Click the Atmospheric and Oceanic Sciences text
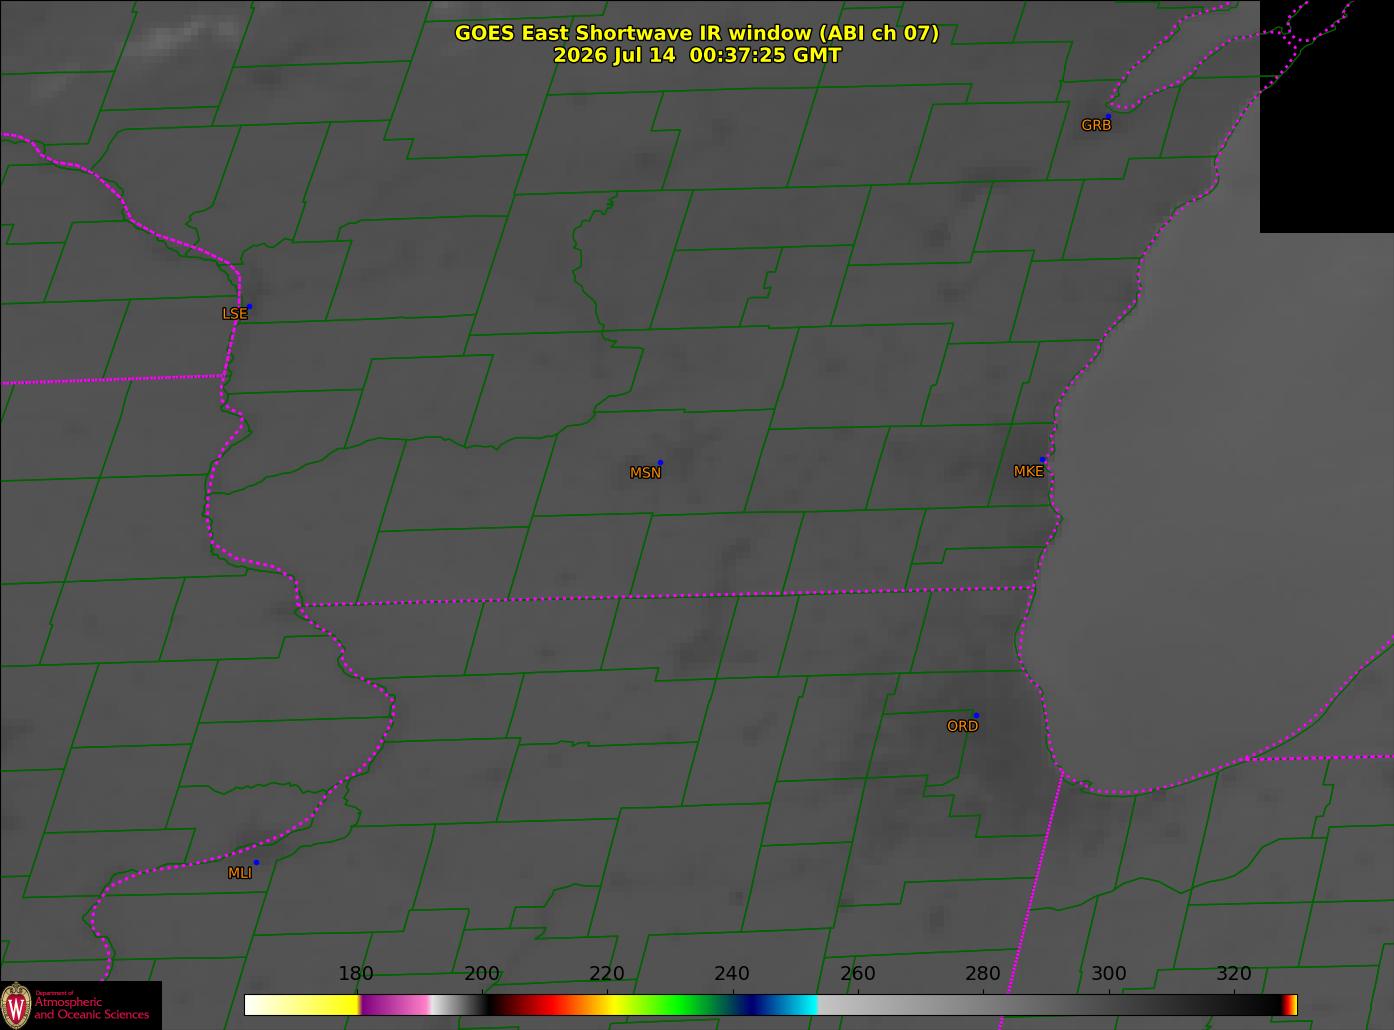 coord(91,1008)
